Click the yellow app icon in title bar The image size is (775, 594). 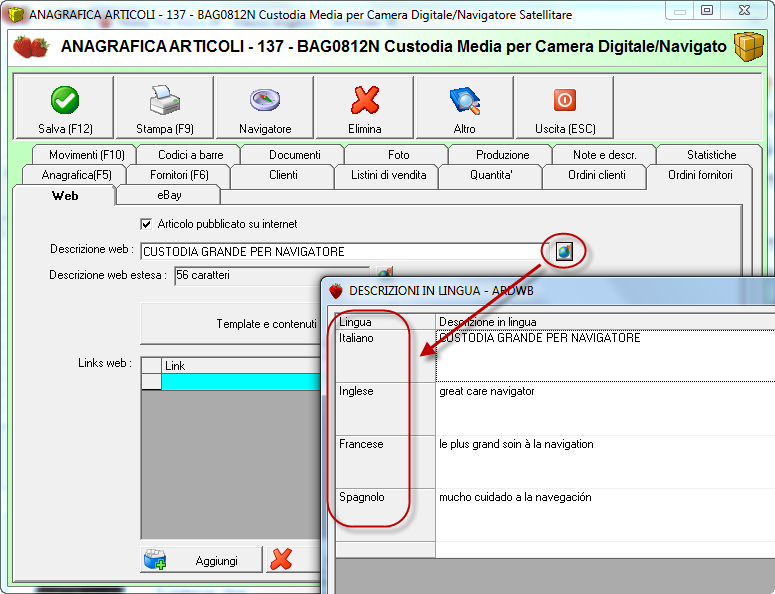(x=16, y=14)
